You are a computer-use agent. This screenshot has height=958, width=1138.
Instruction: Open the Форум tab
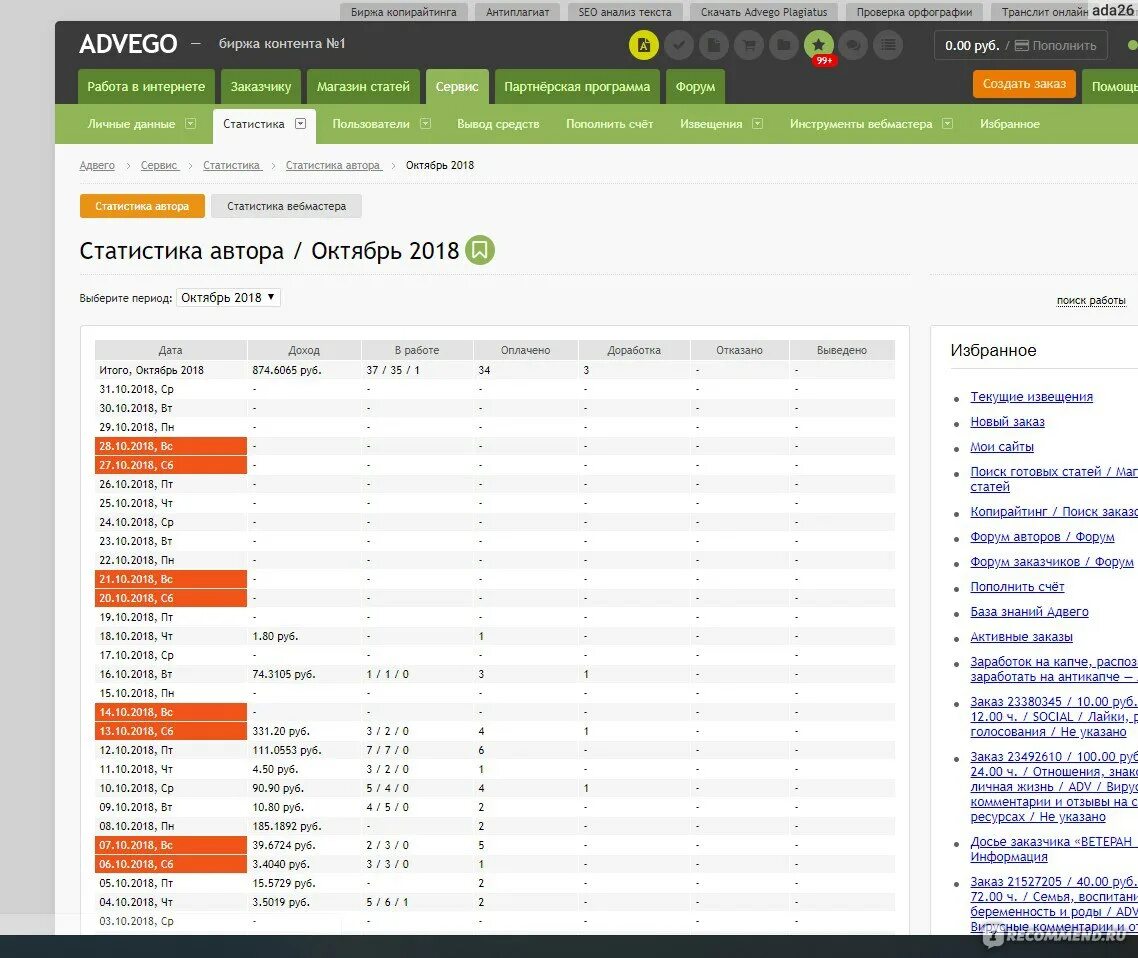click(695, 86)
